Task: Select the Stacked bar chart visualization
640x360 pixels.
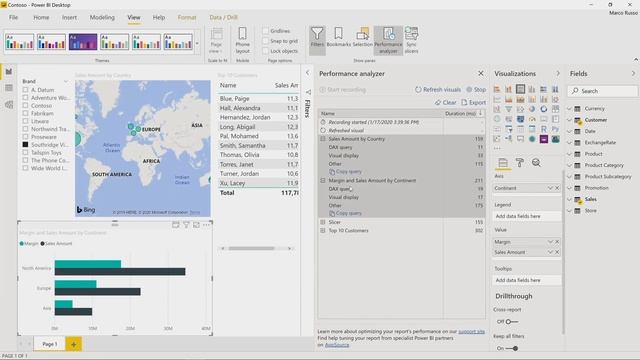Action: pos(497,89)
